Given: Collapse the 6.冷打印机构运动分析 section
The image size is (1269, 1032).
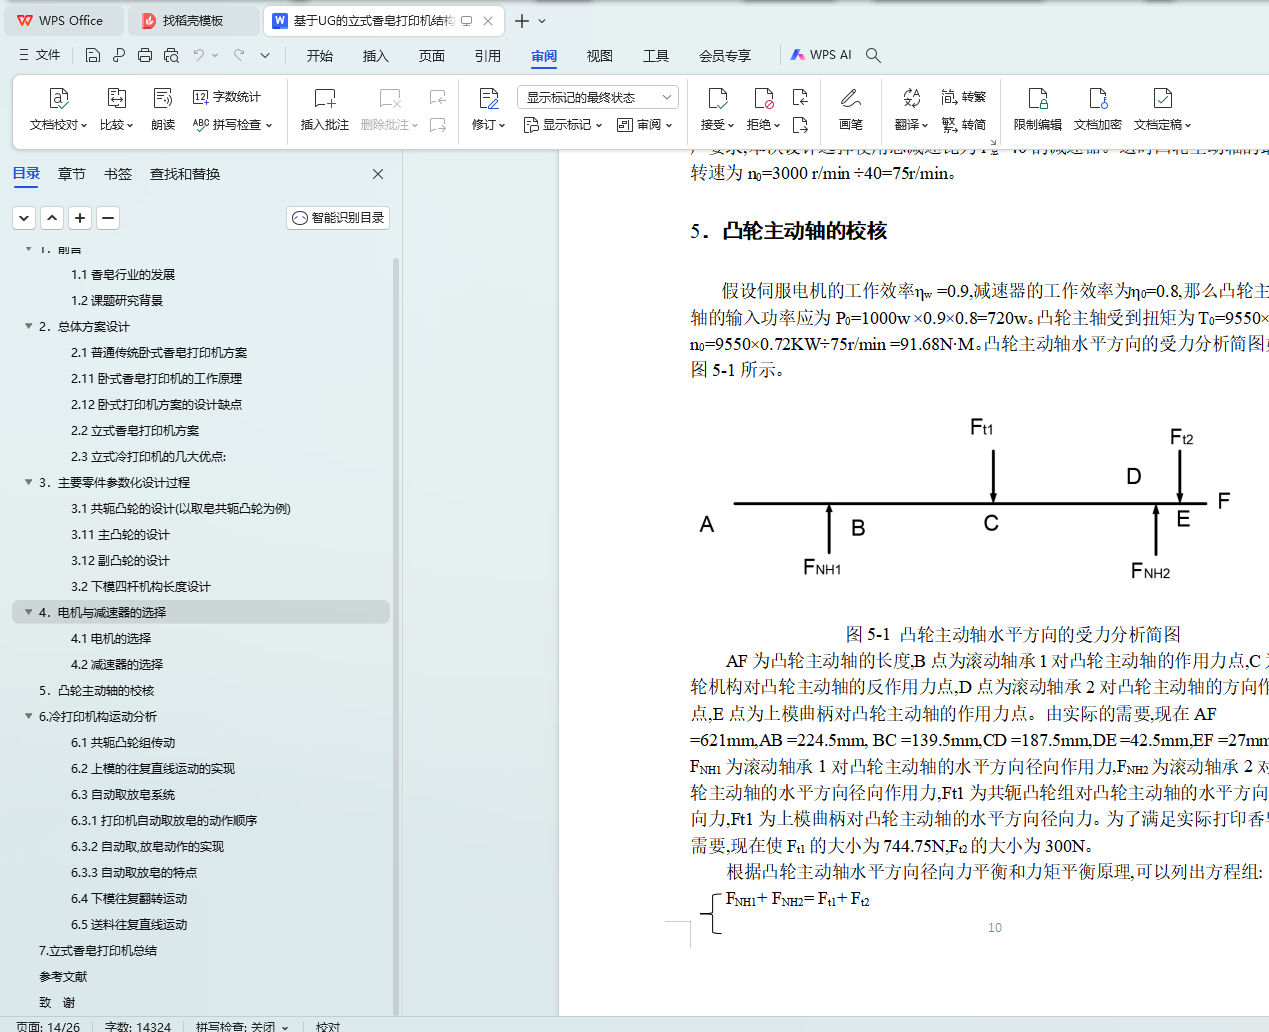Looking at the screenshot, I should 28,716.
